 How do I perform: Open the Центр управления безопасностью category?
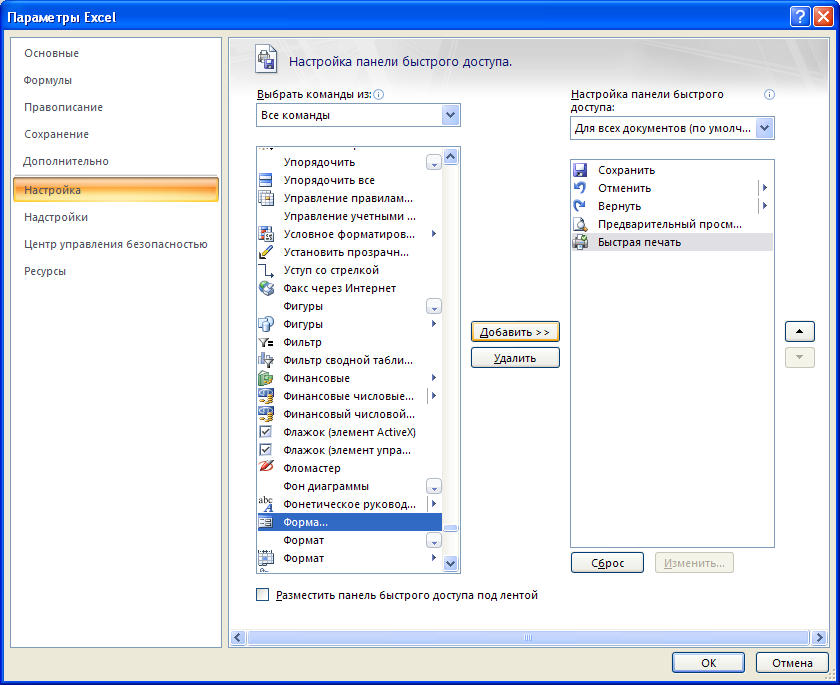pos(116,244)
